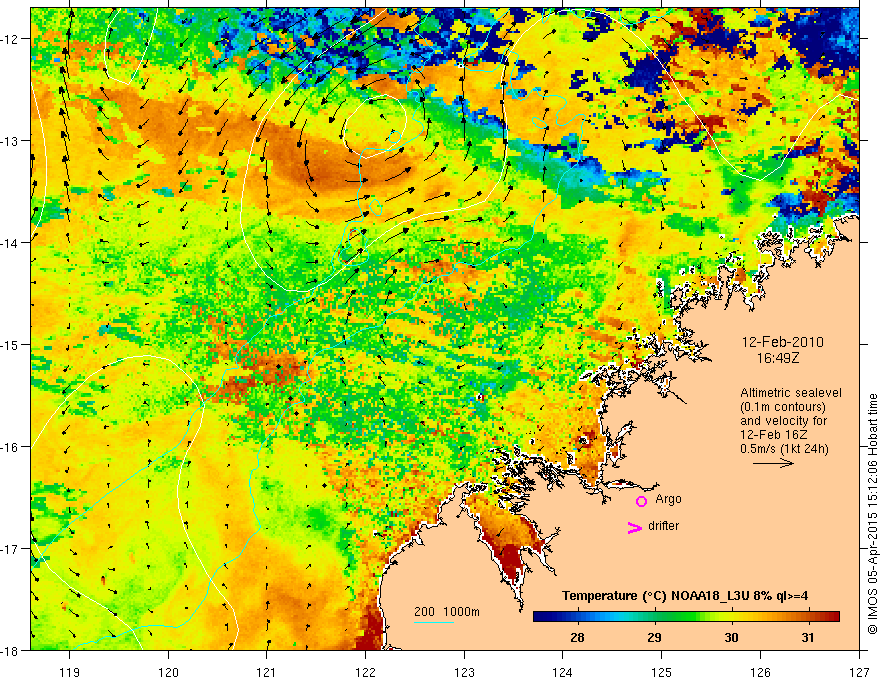The image size is (880, 680).
Task: Click the longitude label 119
Action: tap(70, 672)
